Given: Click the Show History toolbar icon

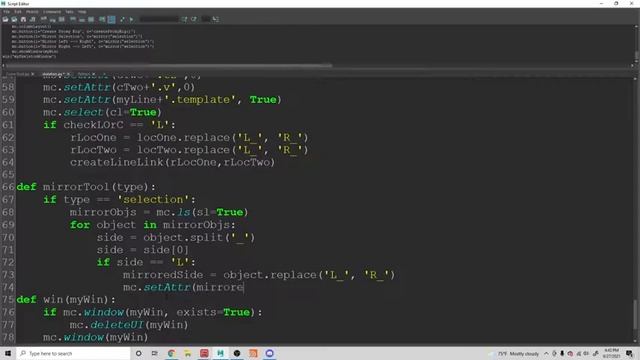Looking at the screenshot, I should pos(73,19).
